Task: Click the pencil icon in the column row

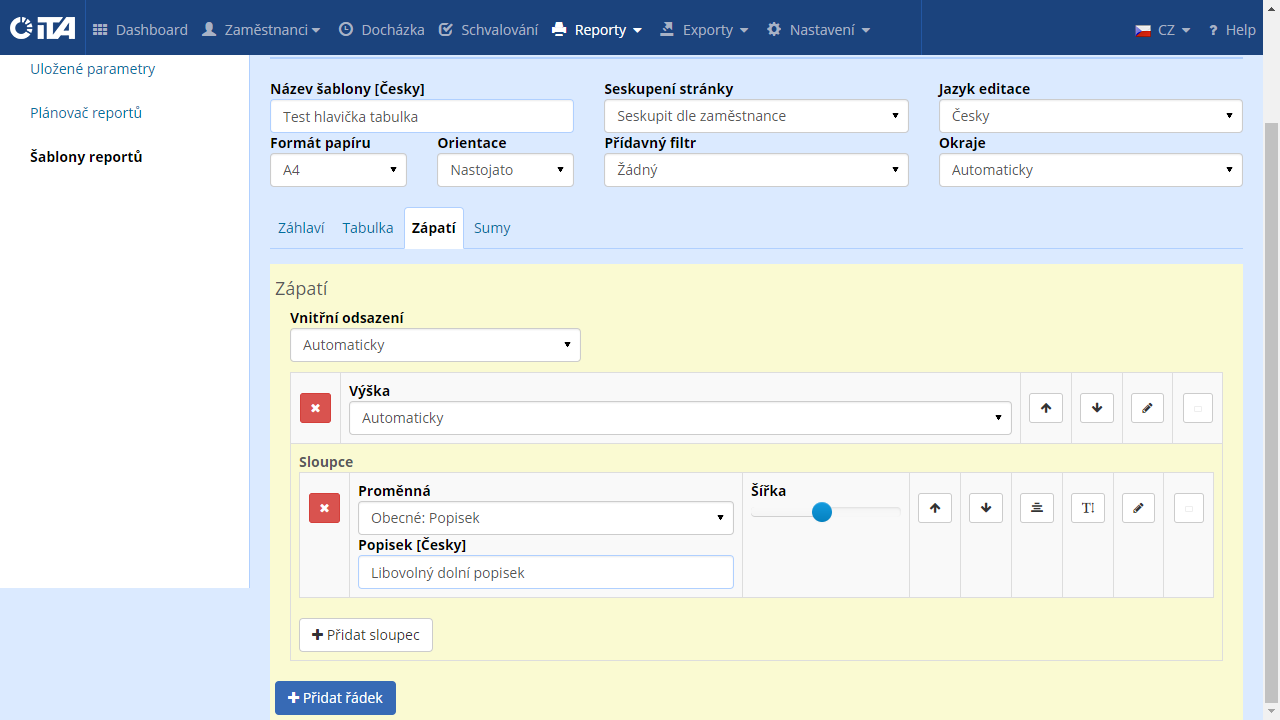Action: pos(1138,508)
